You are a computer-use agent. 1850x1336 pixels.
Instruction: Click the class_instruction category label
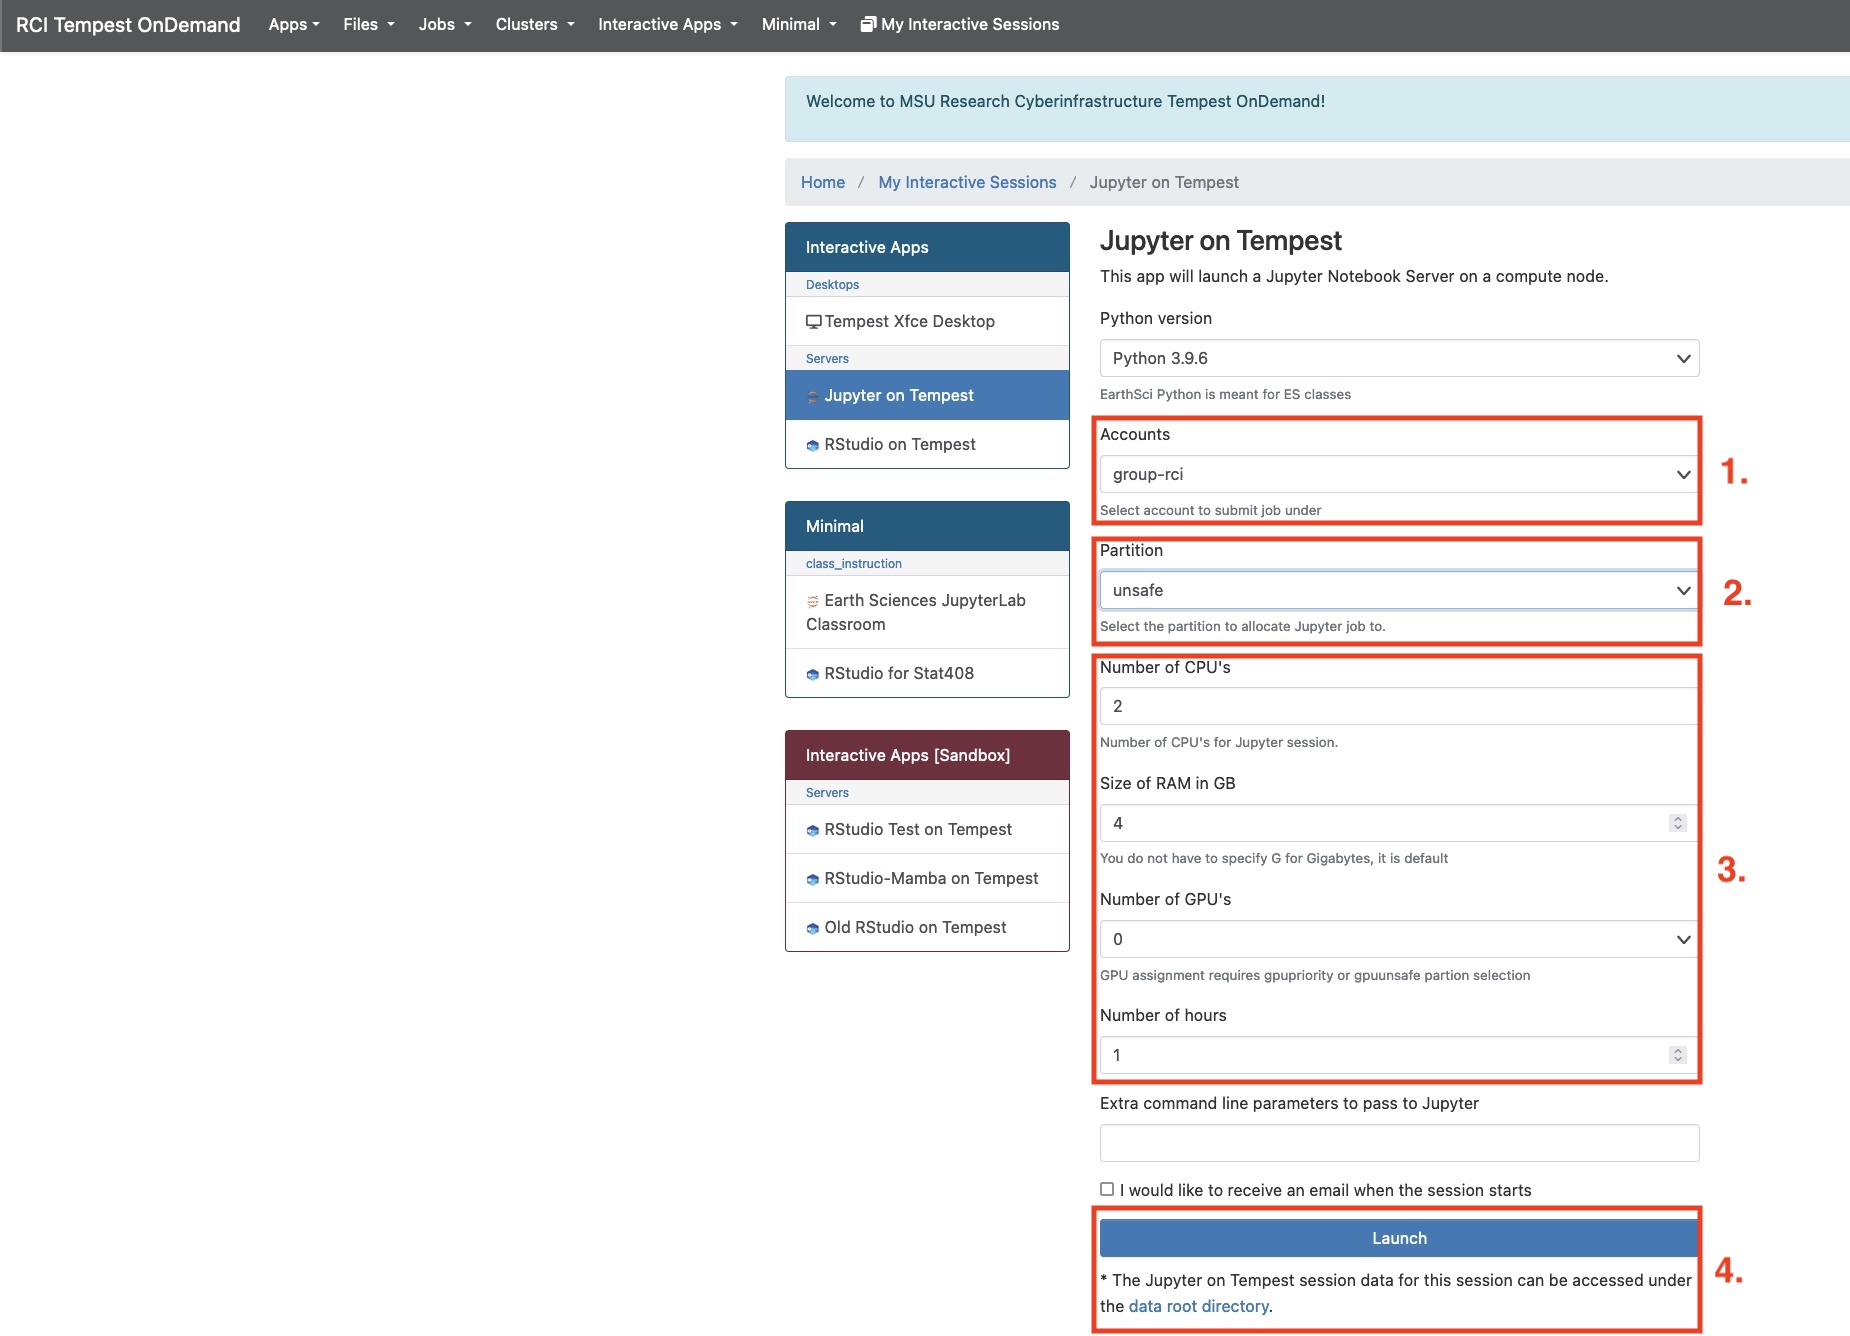[x=854, y=564]
